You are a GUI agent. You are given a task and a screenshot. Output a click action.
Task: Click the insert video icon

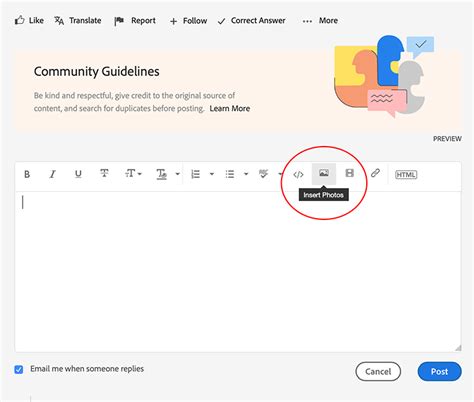tap(349, 173)
